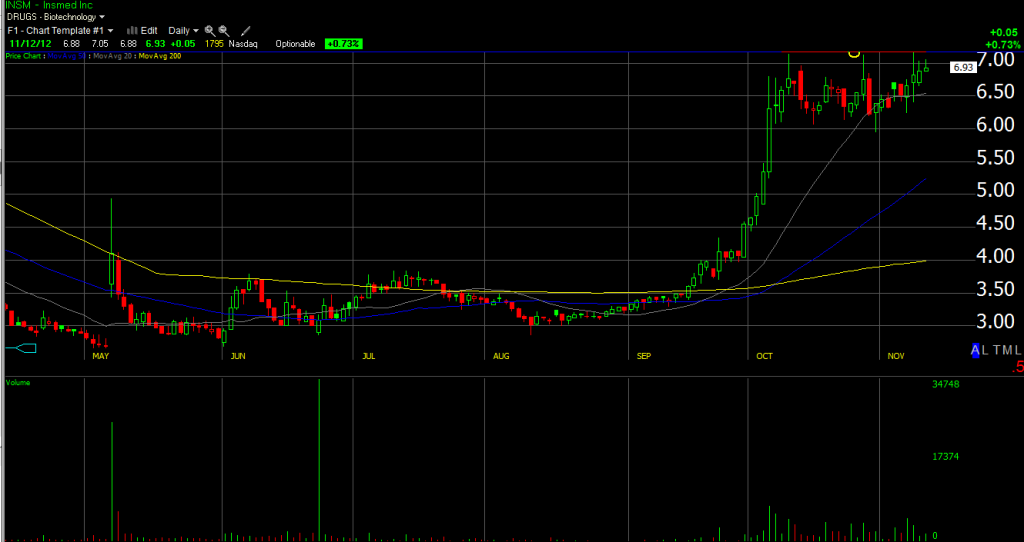
Task: Click the Optionable label
Action: click(x=295, y=44)
